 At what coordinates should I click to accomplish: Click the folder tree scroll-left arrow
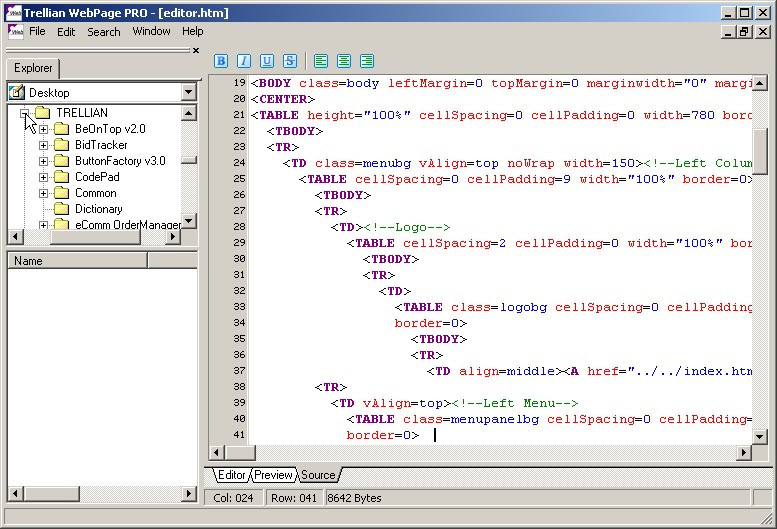[x=15, y=237]
